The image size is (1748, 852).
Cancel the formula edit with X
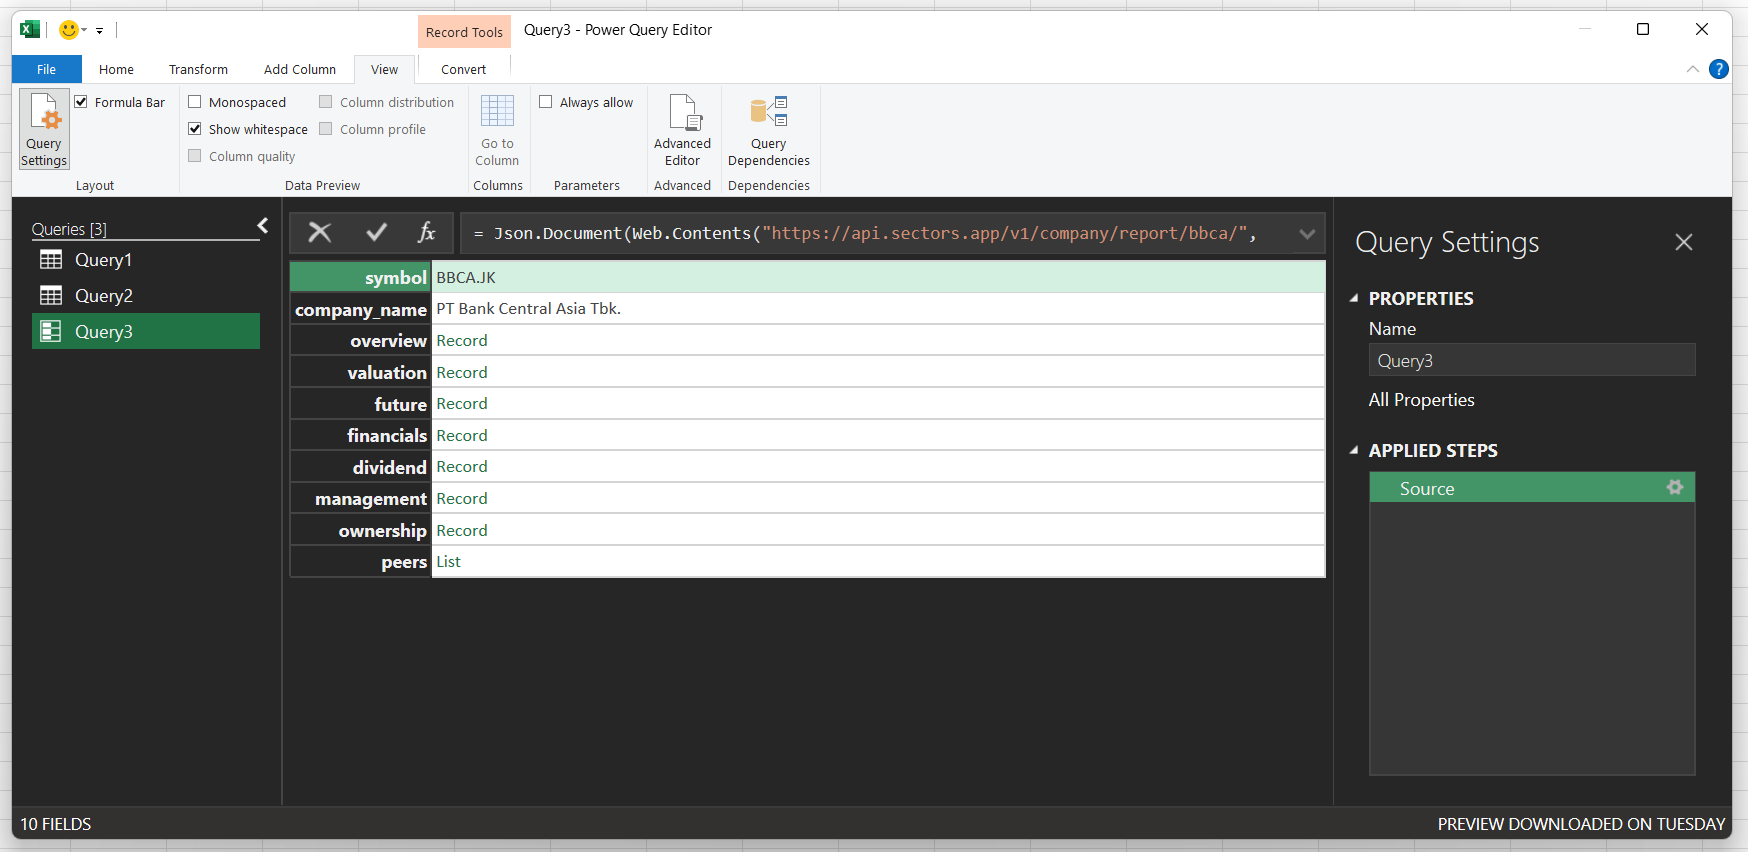pos(320,233)
